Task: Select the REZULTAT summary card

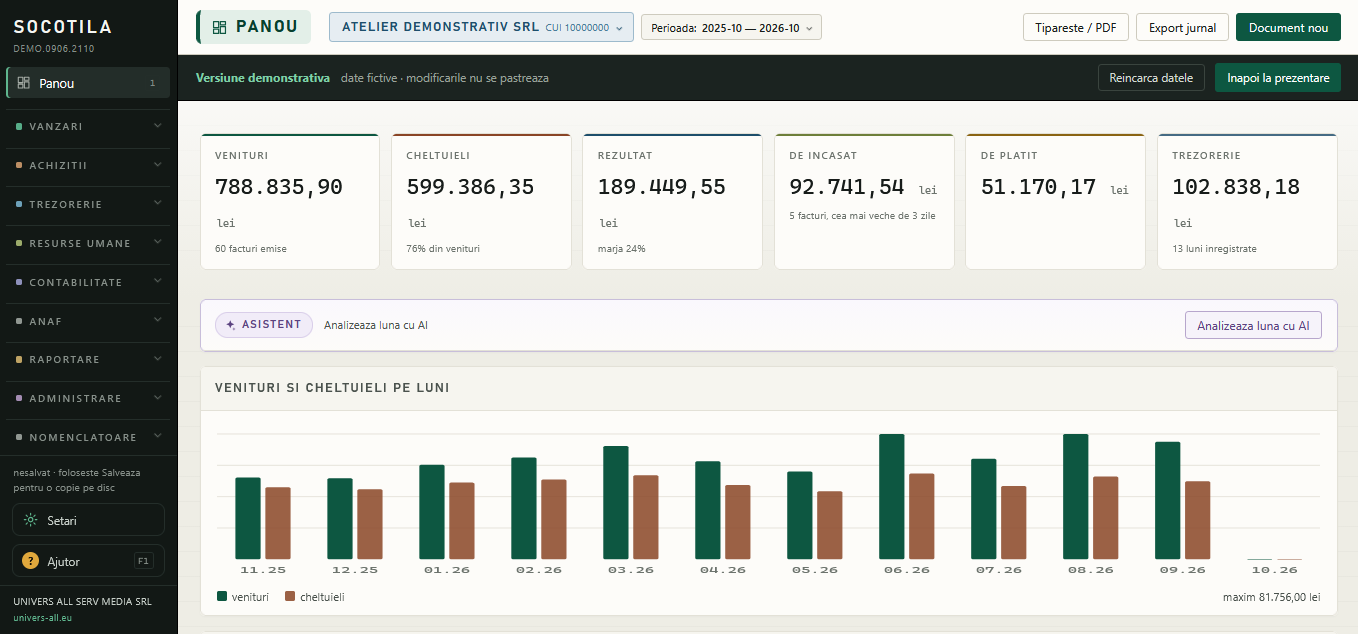Action: point(673,202)
